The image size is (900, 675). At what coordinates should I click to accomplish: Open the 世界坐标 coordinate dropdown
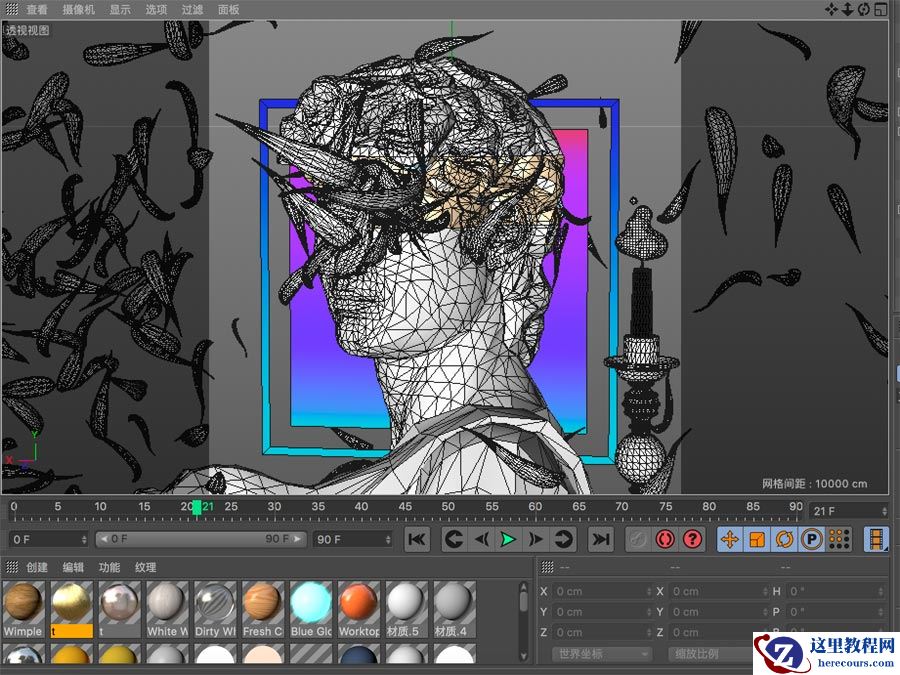point(600,653)
